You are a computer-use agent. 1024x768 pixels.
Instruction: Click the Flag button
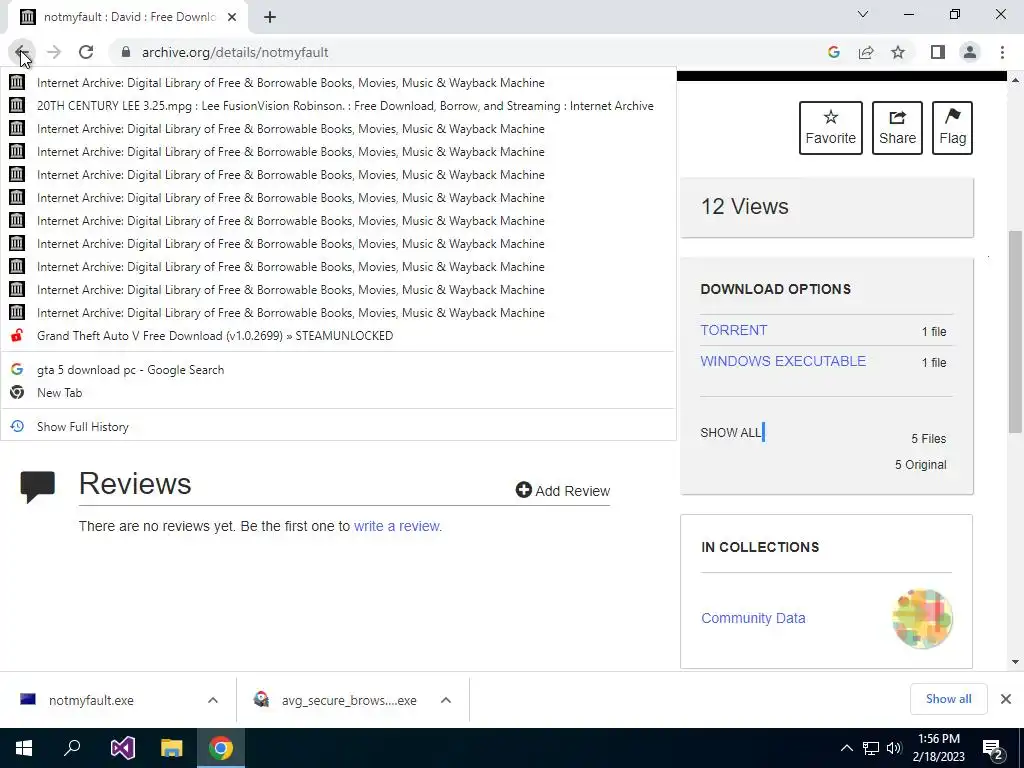click(x=952, y=128)
